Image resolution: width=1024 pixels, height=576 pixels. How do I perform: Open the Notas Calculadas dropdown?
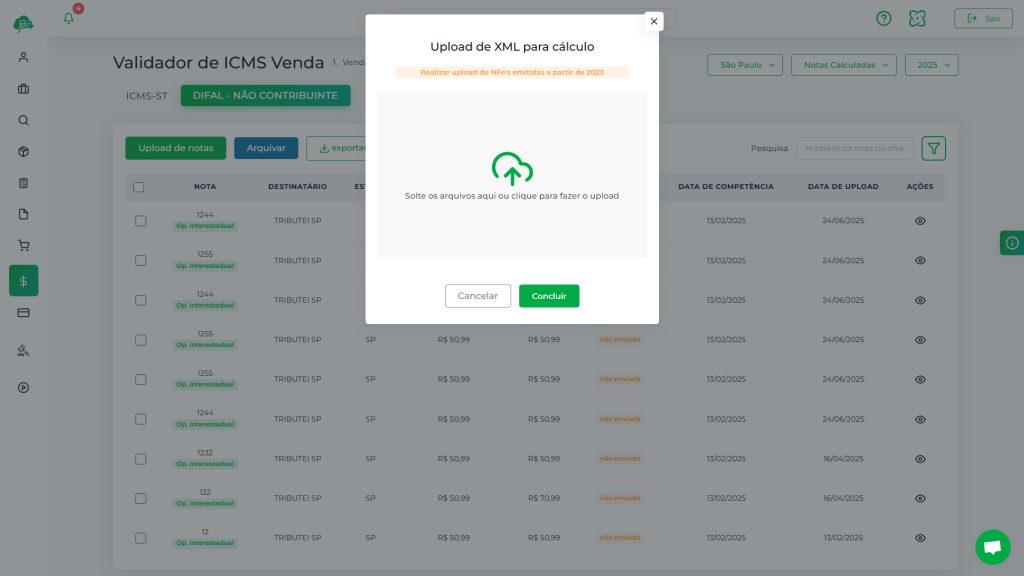845,65
